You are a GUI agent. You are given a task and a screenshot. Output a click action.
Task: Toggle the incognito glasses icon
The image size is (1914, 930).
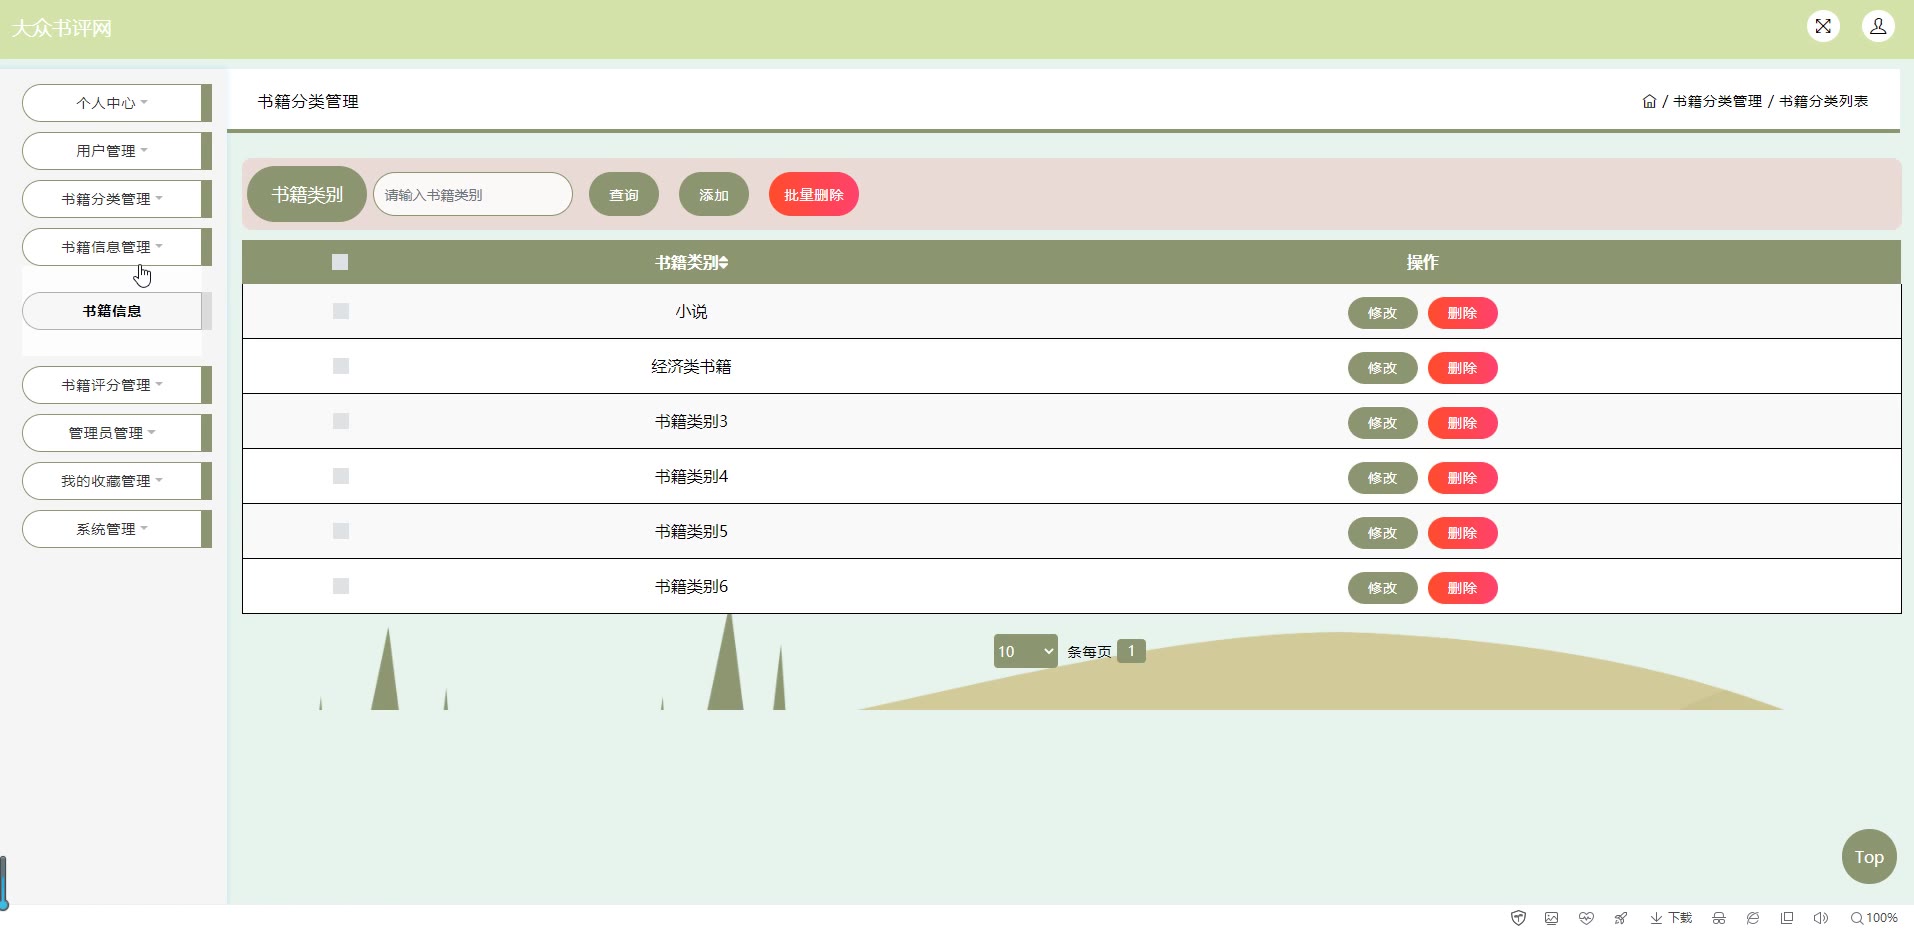click(1719, 918)
